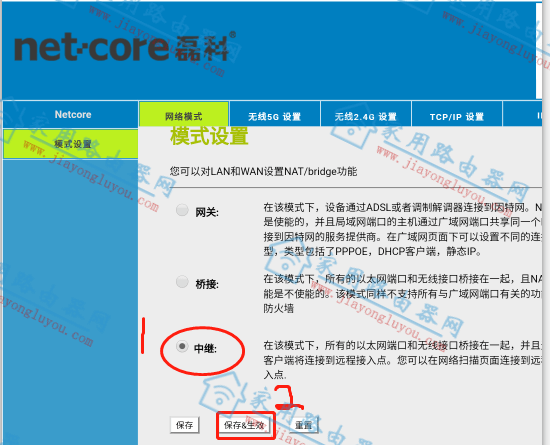
Task: Click the 网关 mode description paragraph
Action: [x=403, y=229]
